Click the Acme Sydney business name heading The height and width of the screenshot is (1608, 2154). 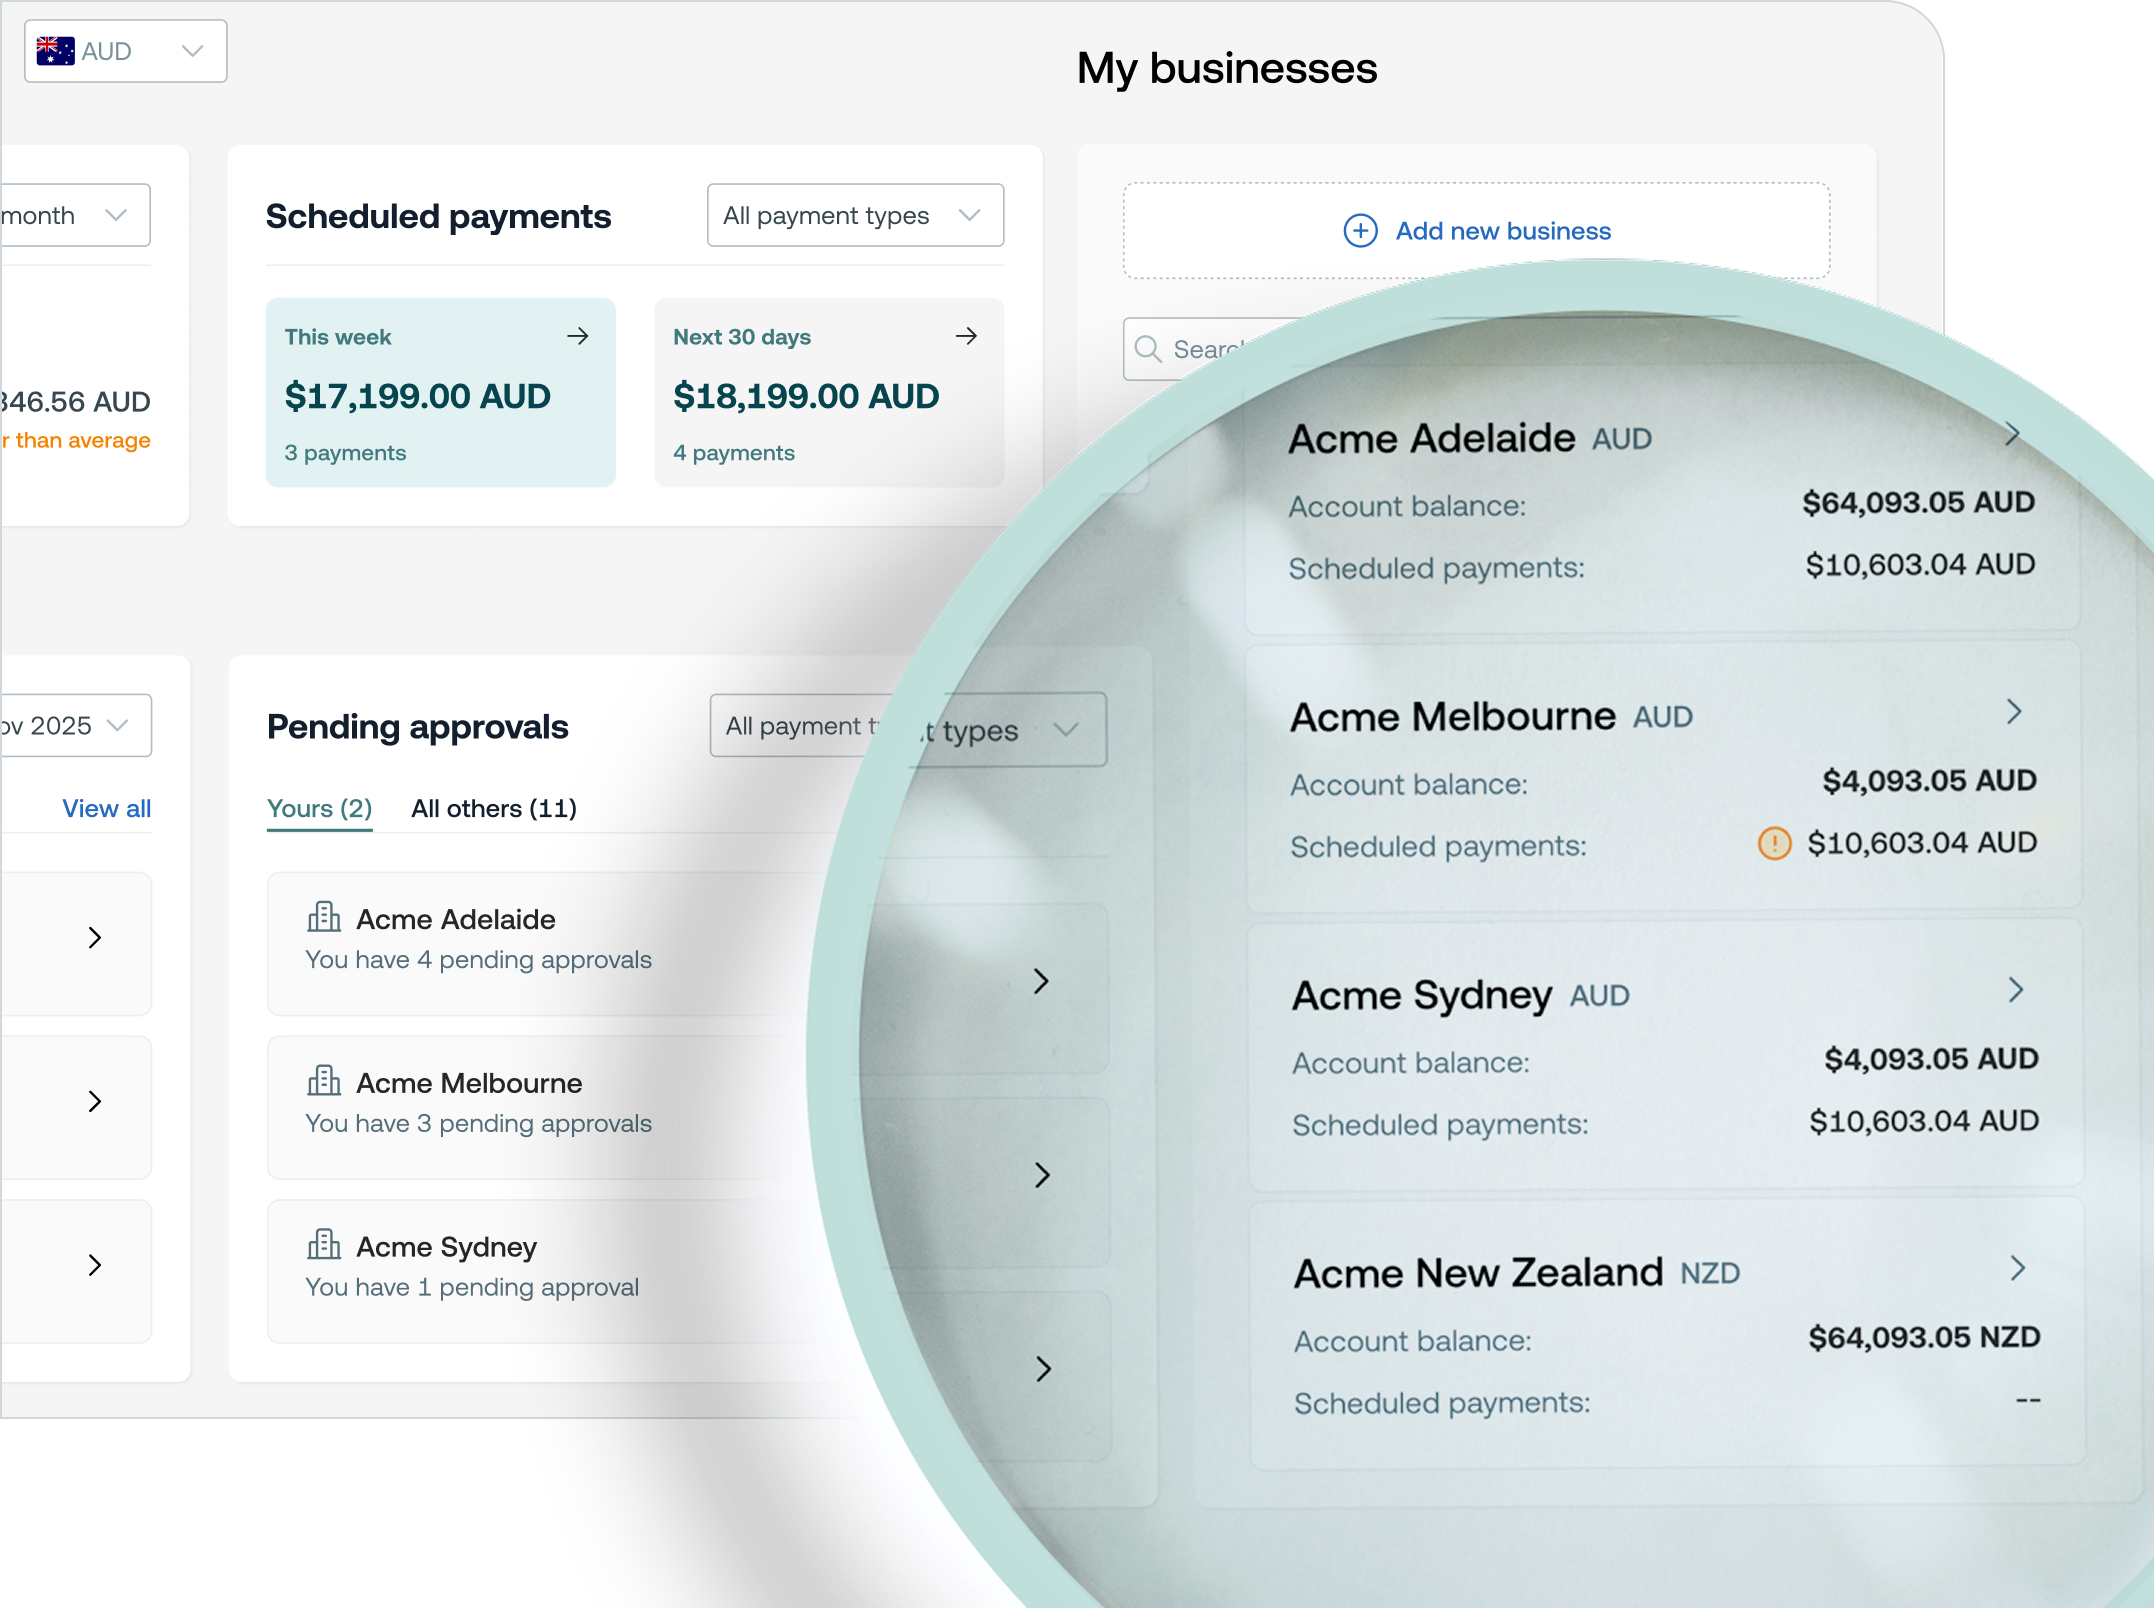(x=1423, y=995)
